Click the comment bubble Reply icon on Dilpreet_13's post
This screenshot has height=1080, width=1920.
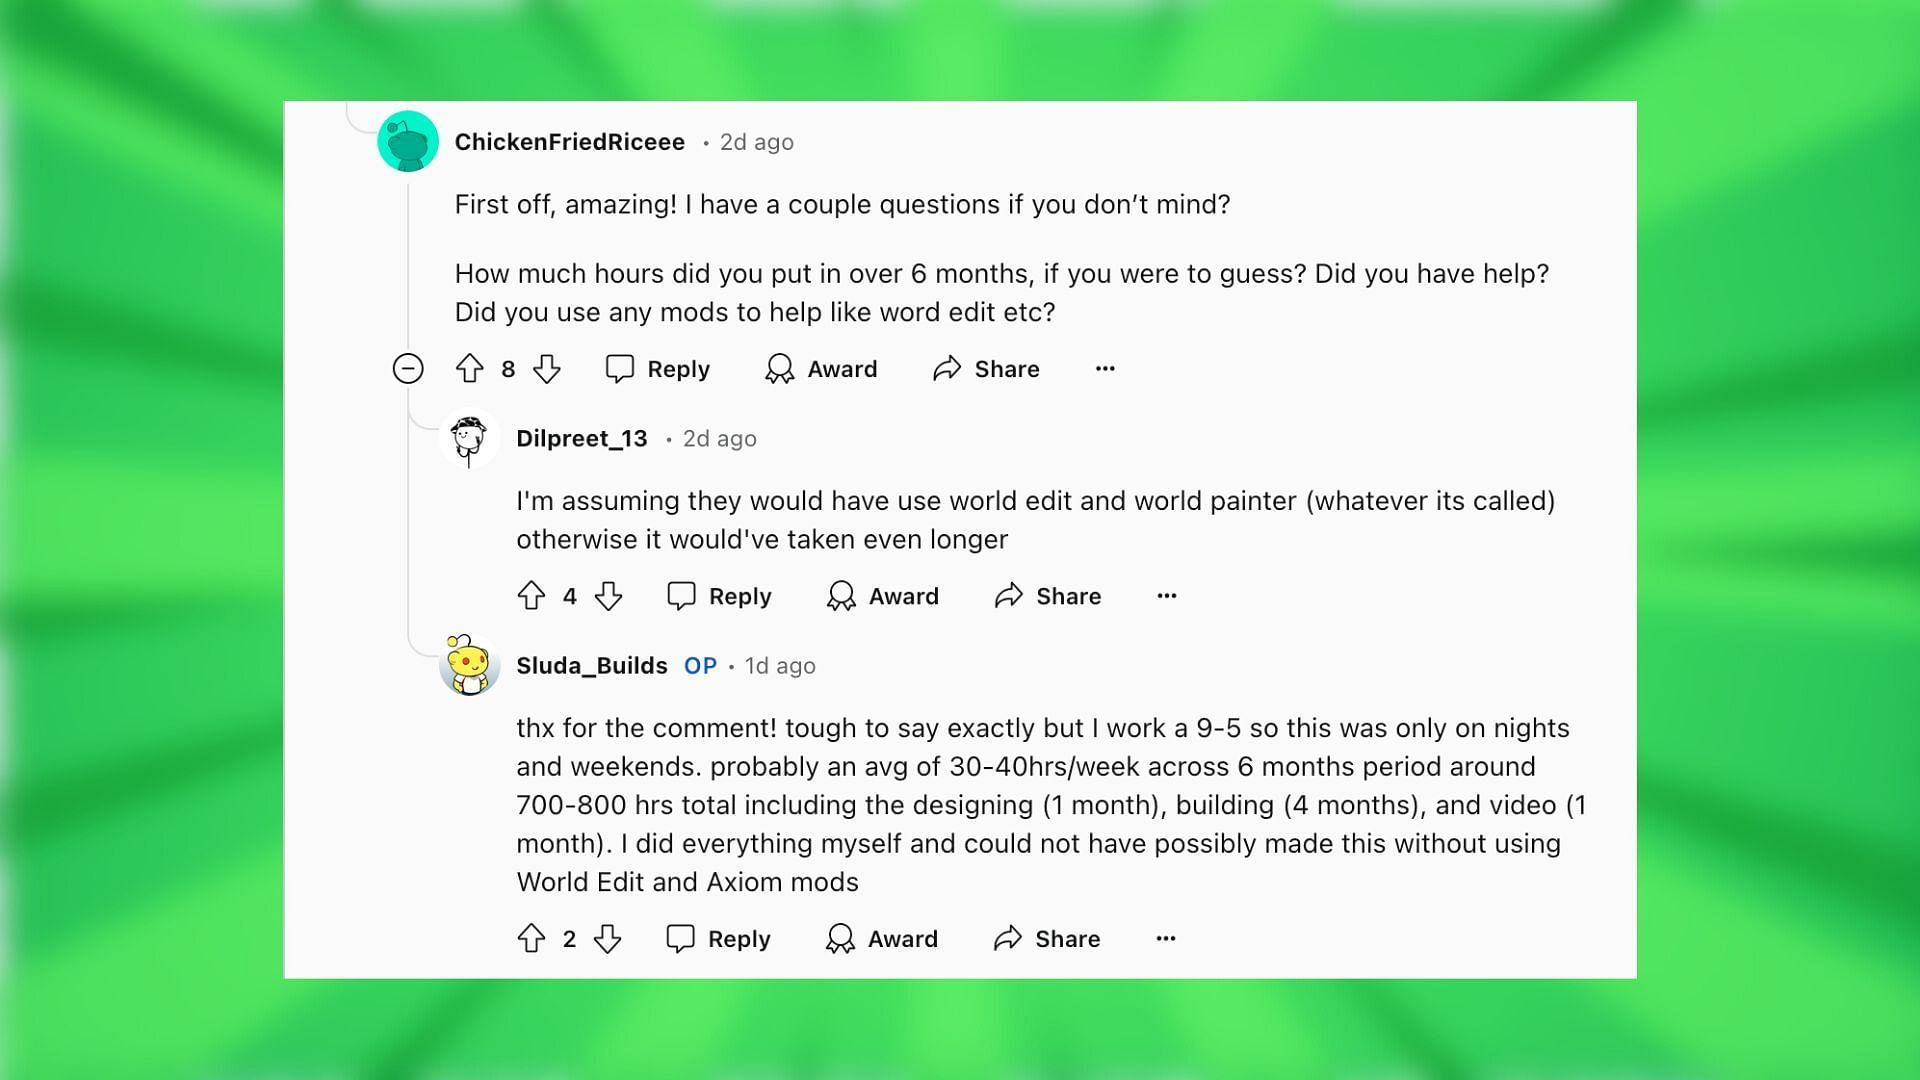[680, 596]
